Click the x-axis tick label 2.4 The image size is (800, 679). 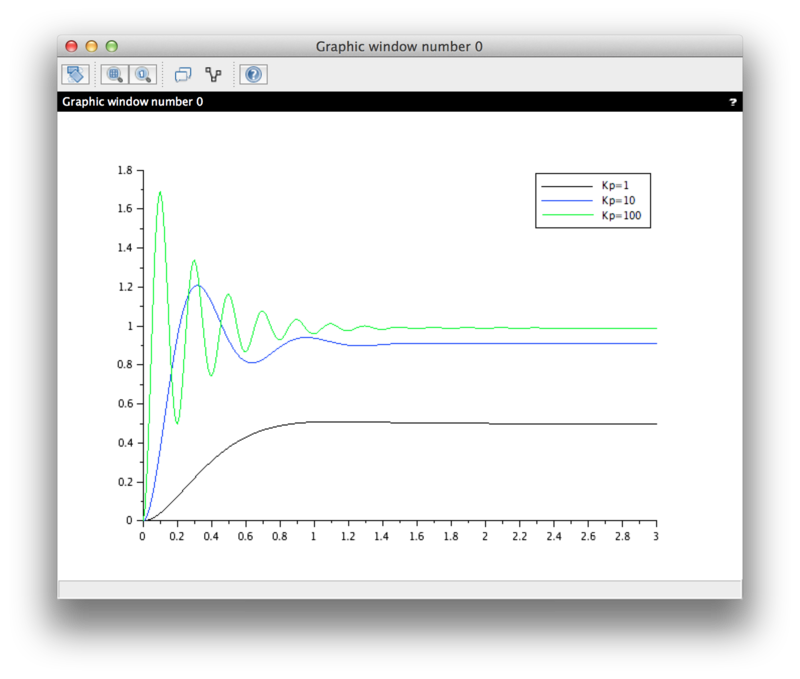(554, 537)
